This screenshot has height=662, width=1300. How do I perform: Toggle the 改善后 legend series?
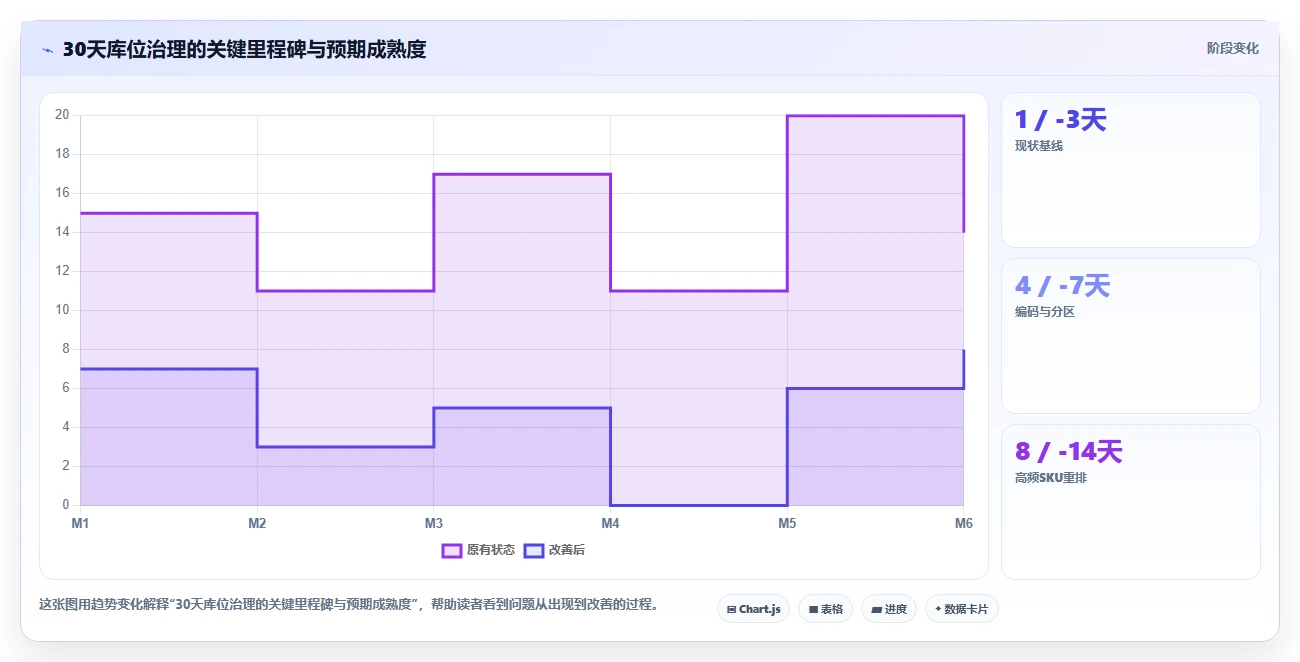(555, 550)
